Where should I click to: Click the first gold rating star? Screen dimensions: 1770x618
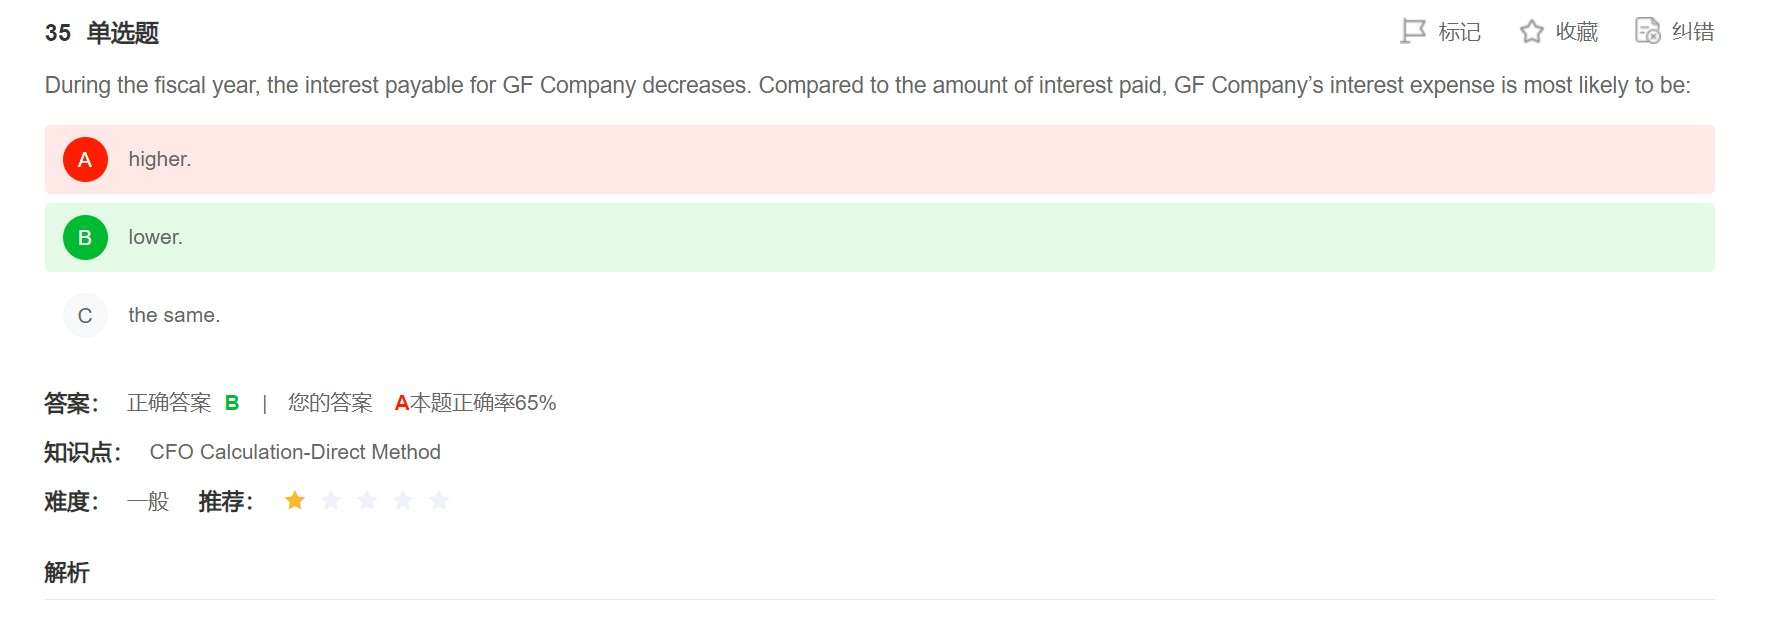coord(294,500)
